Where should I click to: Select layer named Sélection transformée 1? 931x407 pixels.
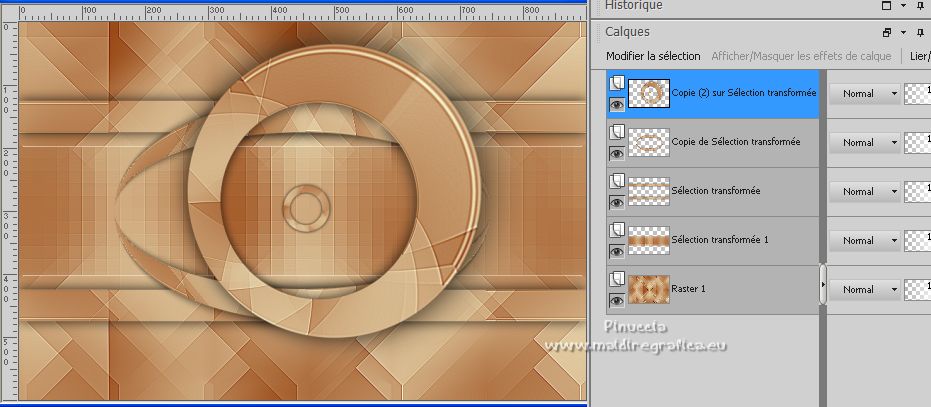(x=720, y=239)
